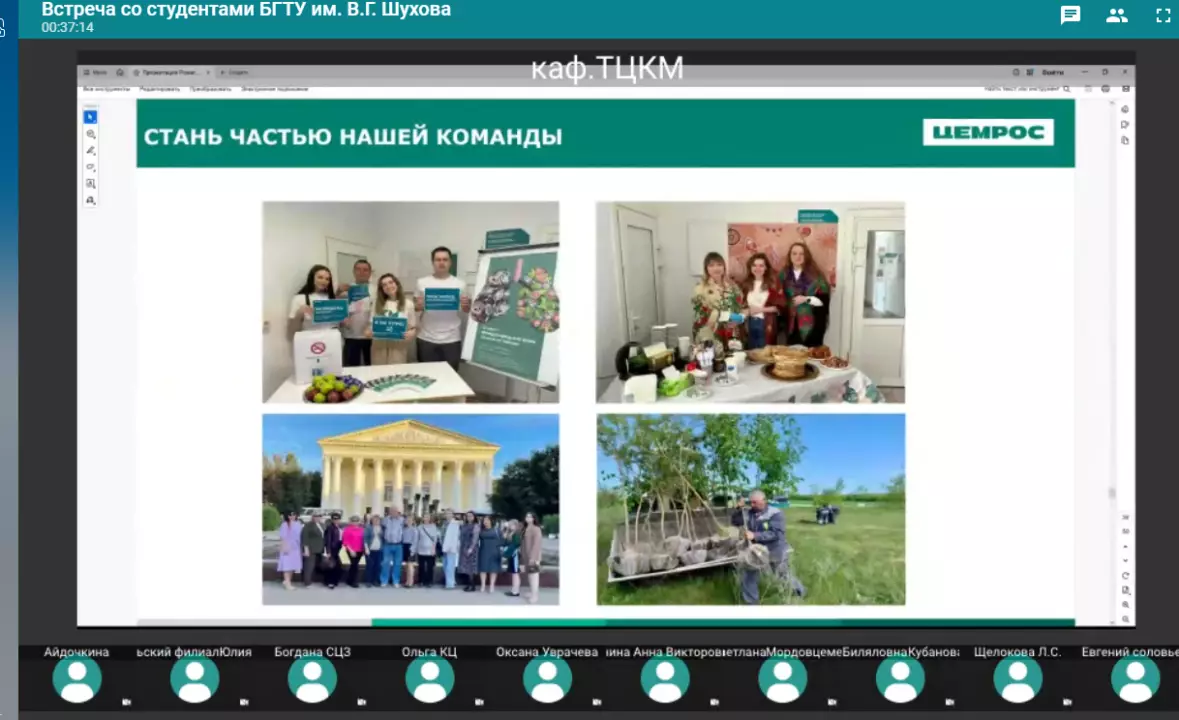Open the Преобразовать menu
Screen dimensions: 1179x720
tap(211, 89)
